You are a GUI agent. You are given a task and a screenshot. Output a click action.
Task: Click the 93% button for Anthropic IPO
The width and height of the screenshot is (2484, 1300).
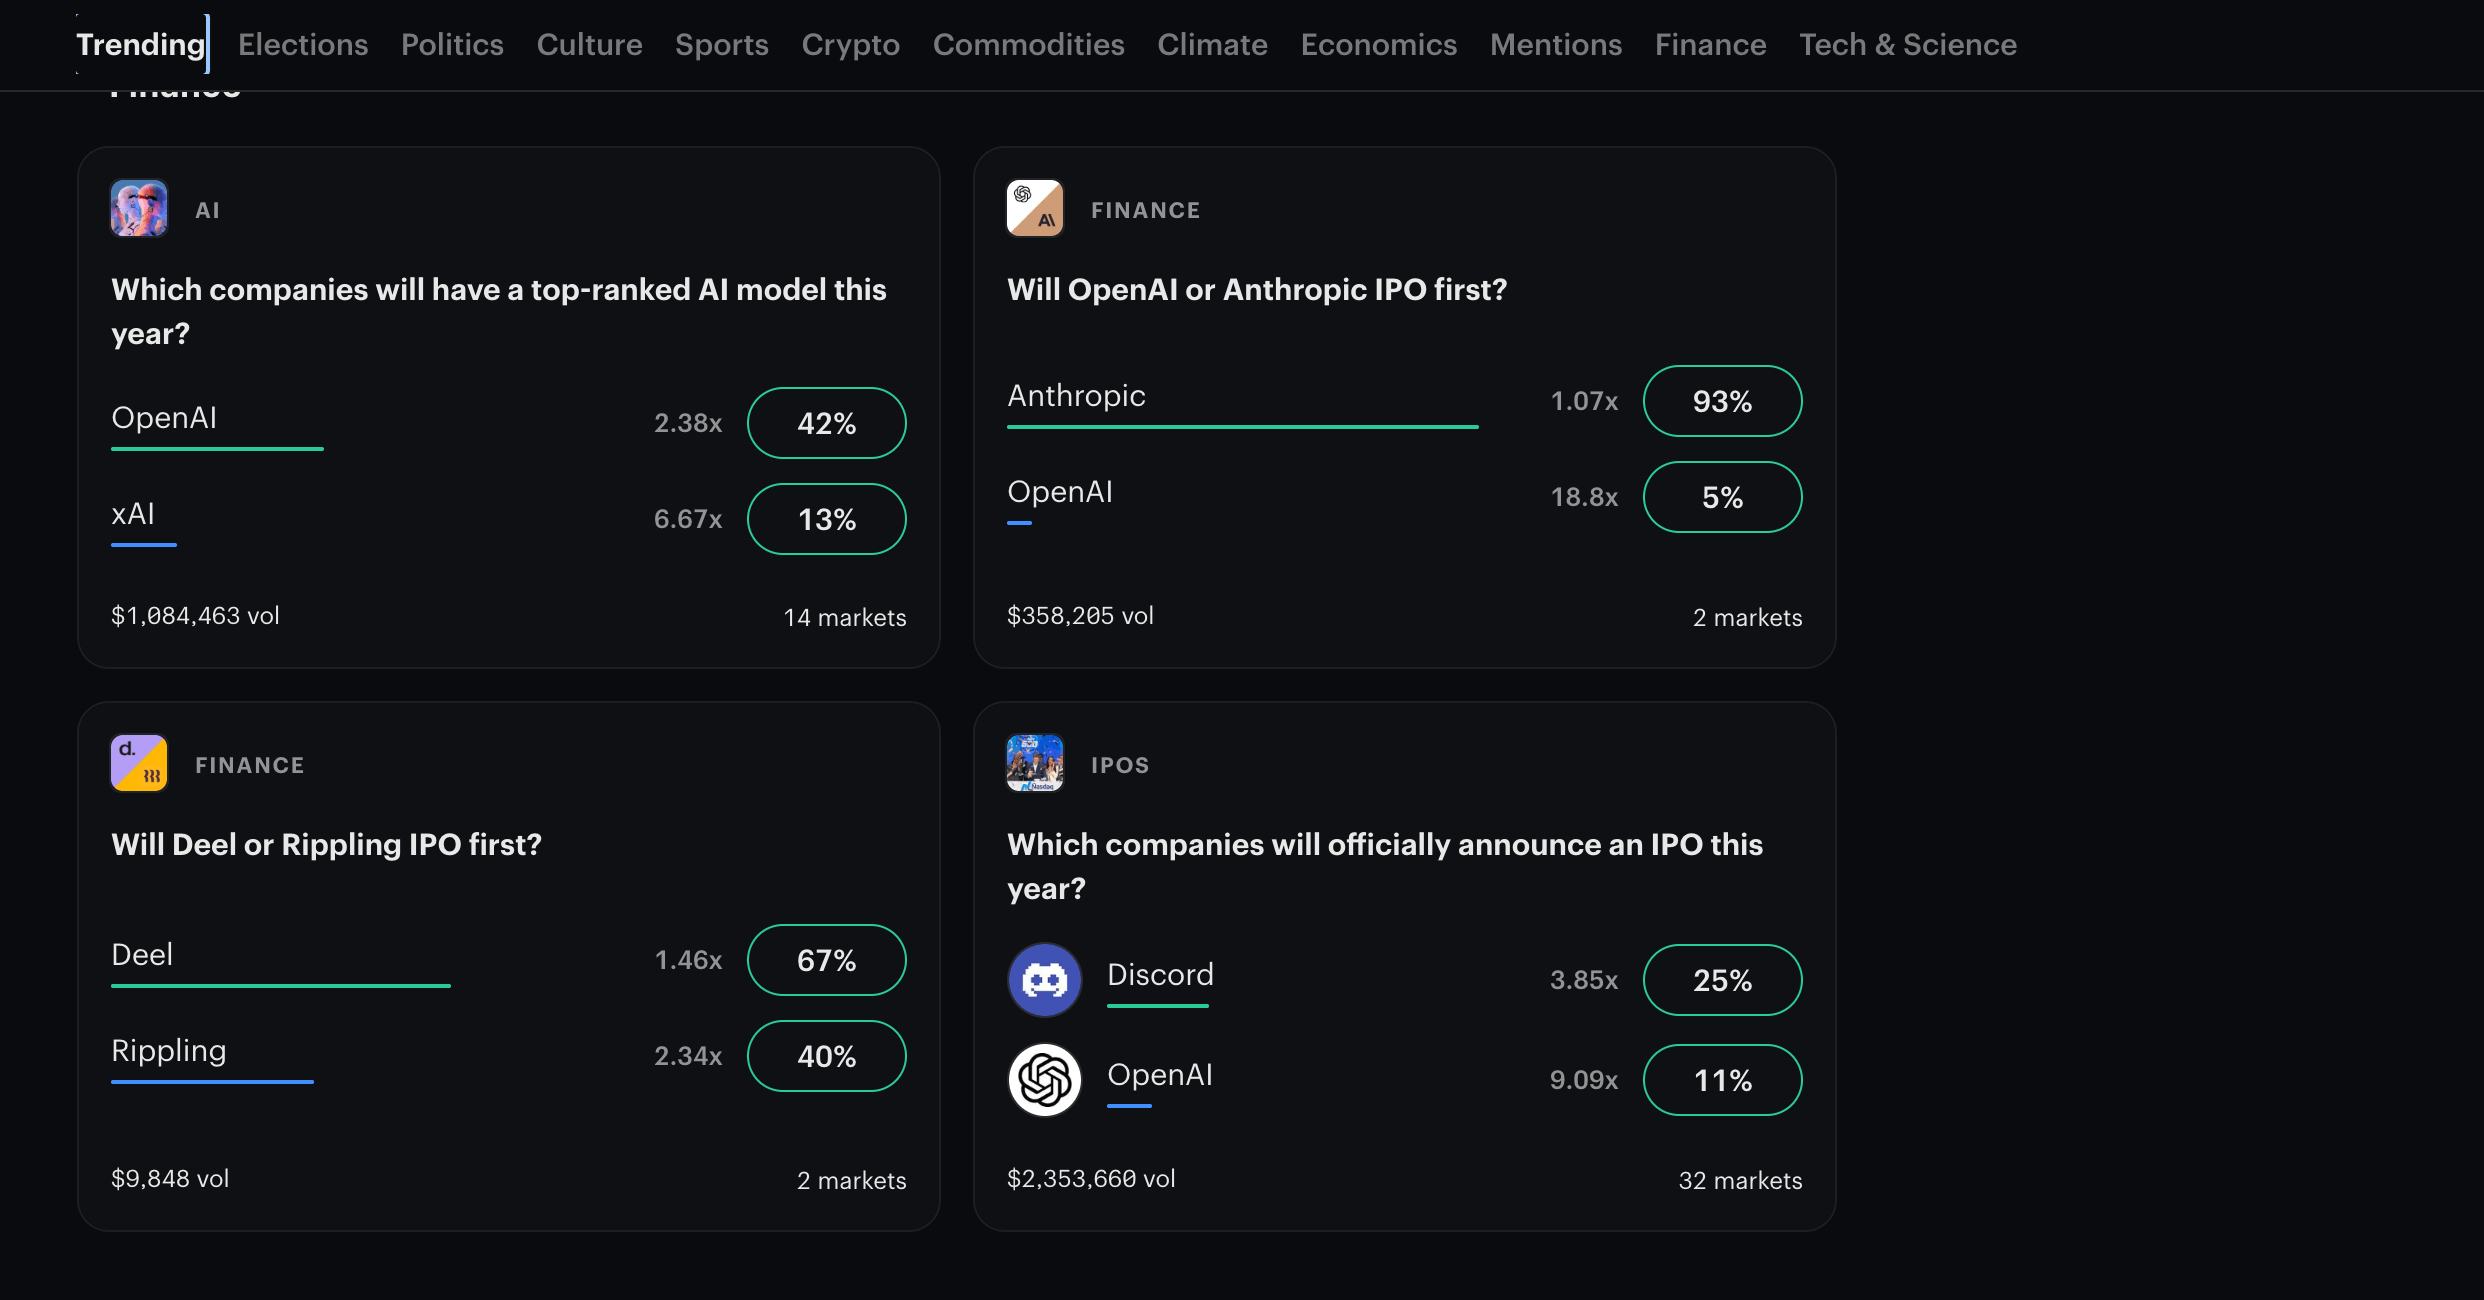[1723, 401]
